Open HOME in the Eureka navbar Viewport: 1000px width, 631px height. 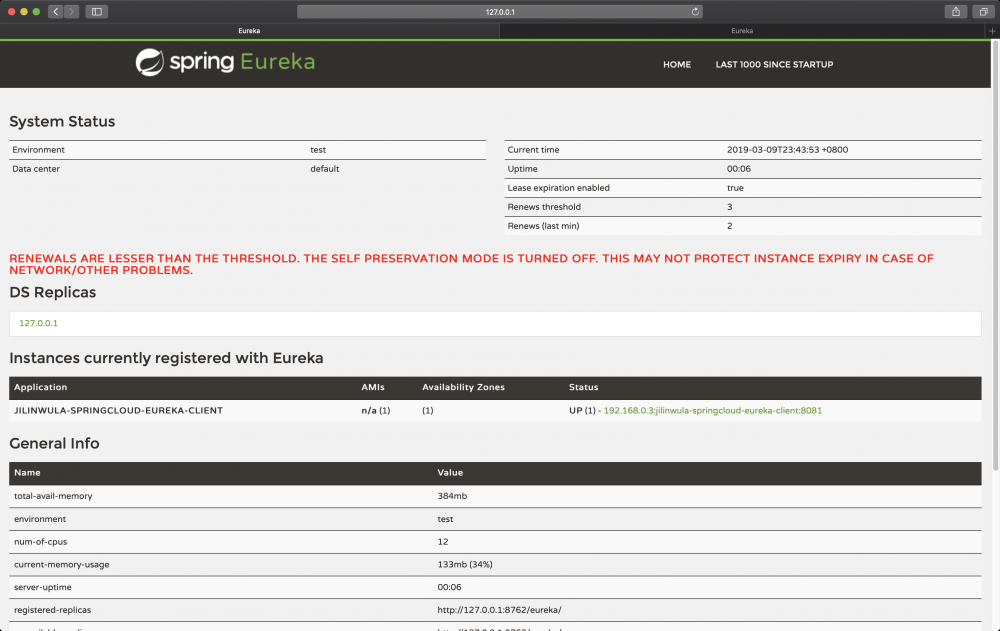pos(677,64)
